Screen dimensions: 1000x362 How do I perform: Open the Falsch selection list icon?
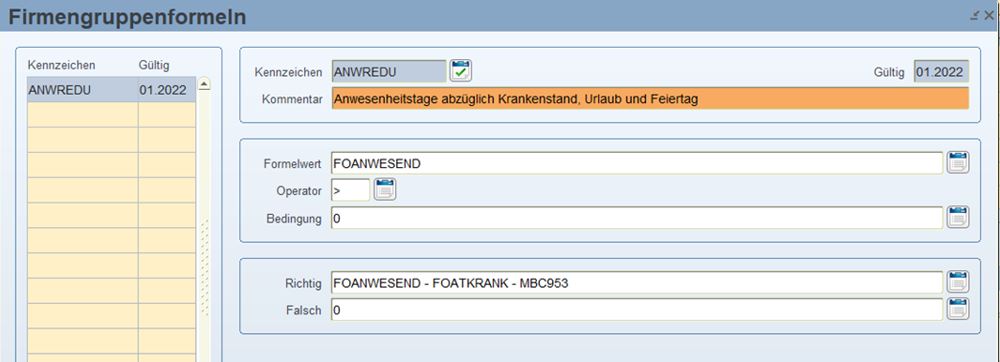pos(958,308)
